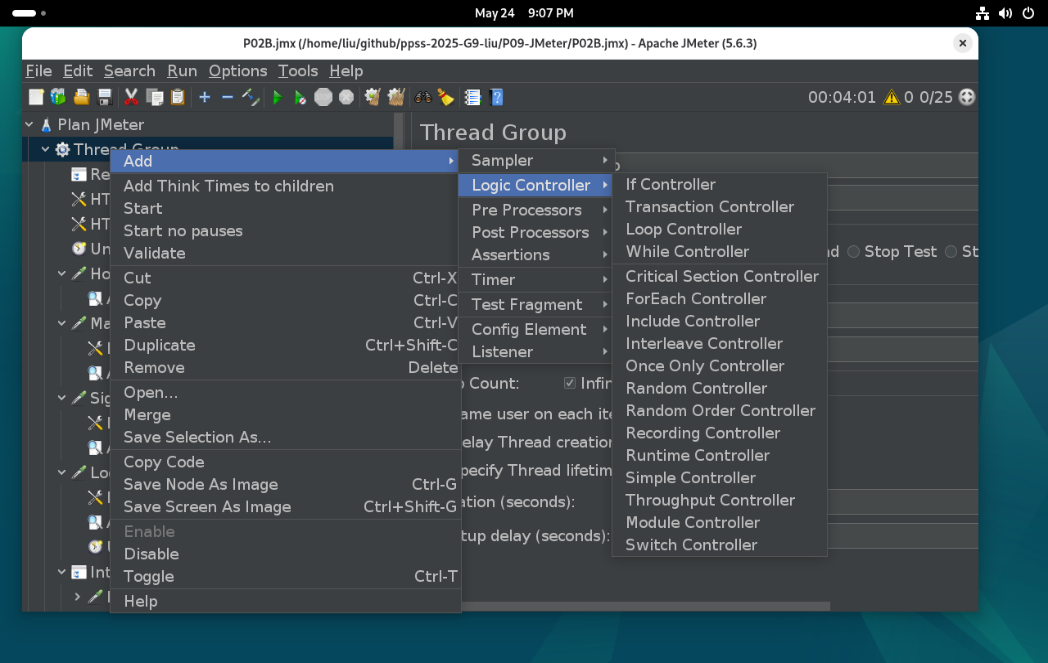Open the volume icon in top bar
This screenshot has width=1048, height=663.
pyautogui.click(x=1005, y=13)
